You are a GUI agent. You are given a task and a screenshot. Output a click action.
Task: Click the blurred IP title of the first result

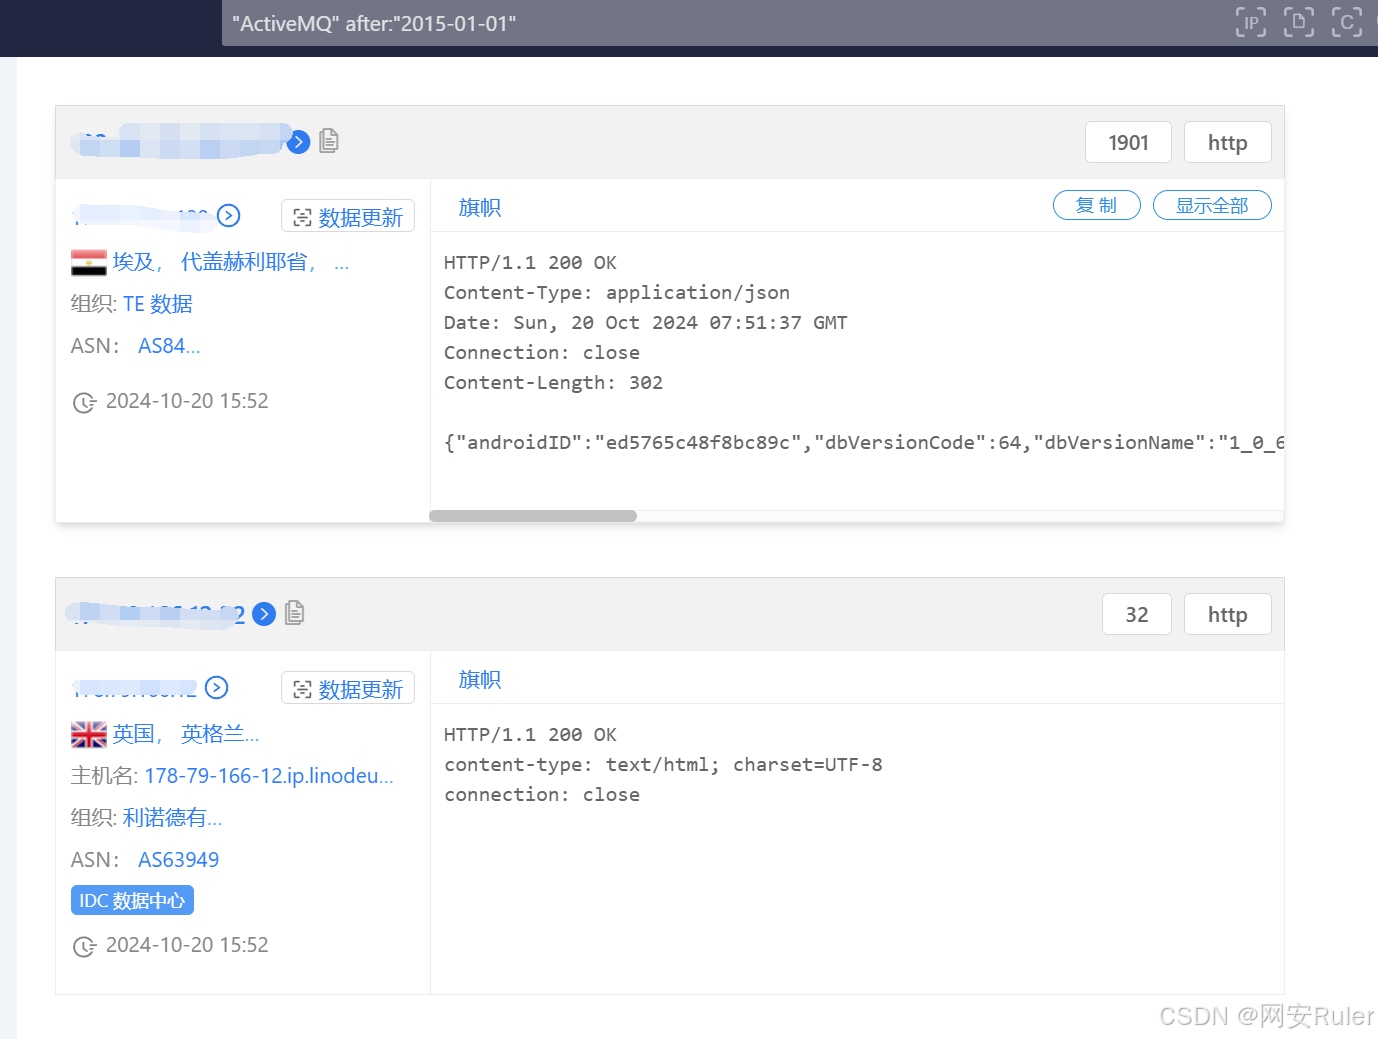tap(181, 142)
